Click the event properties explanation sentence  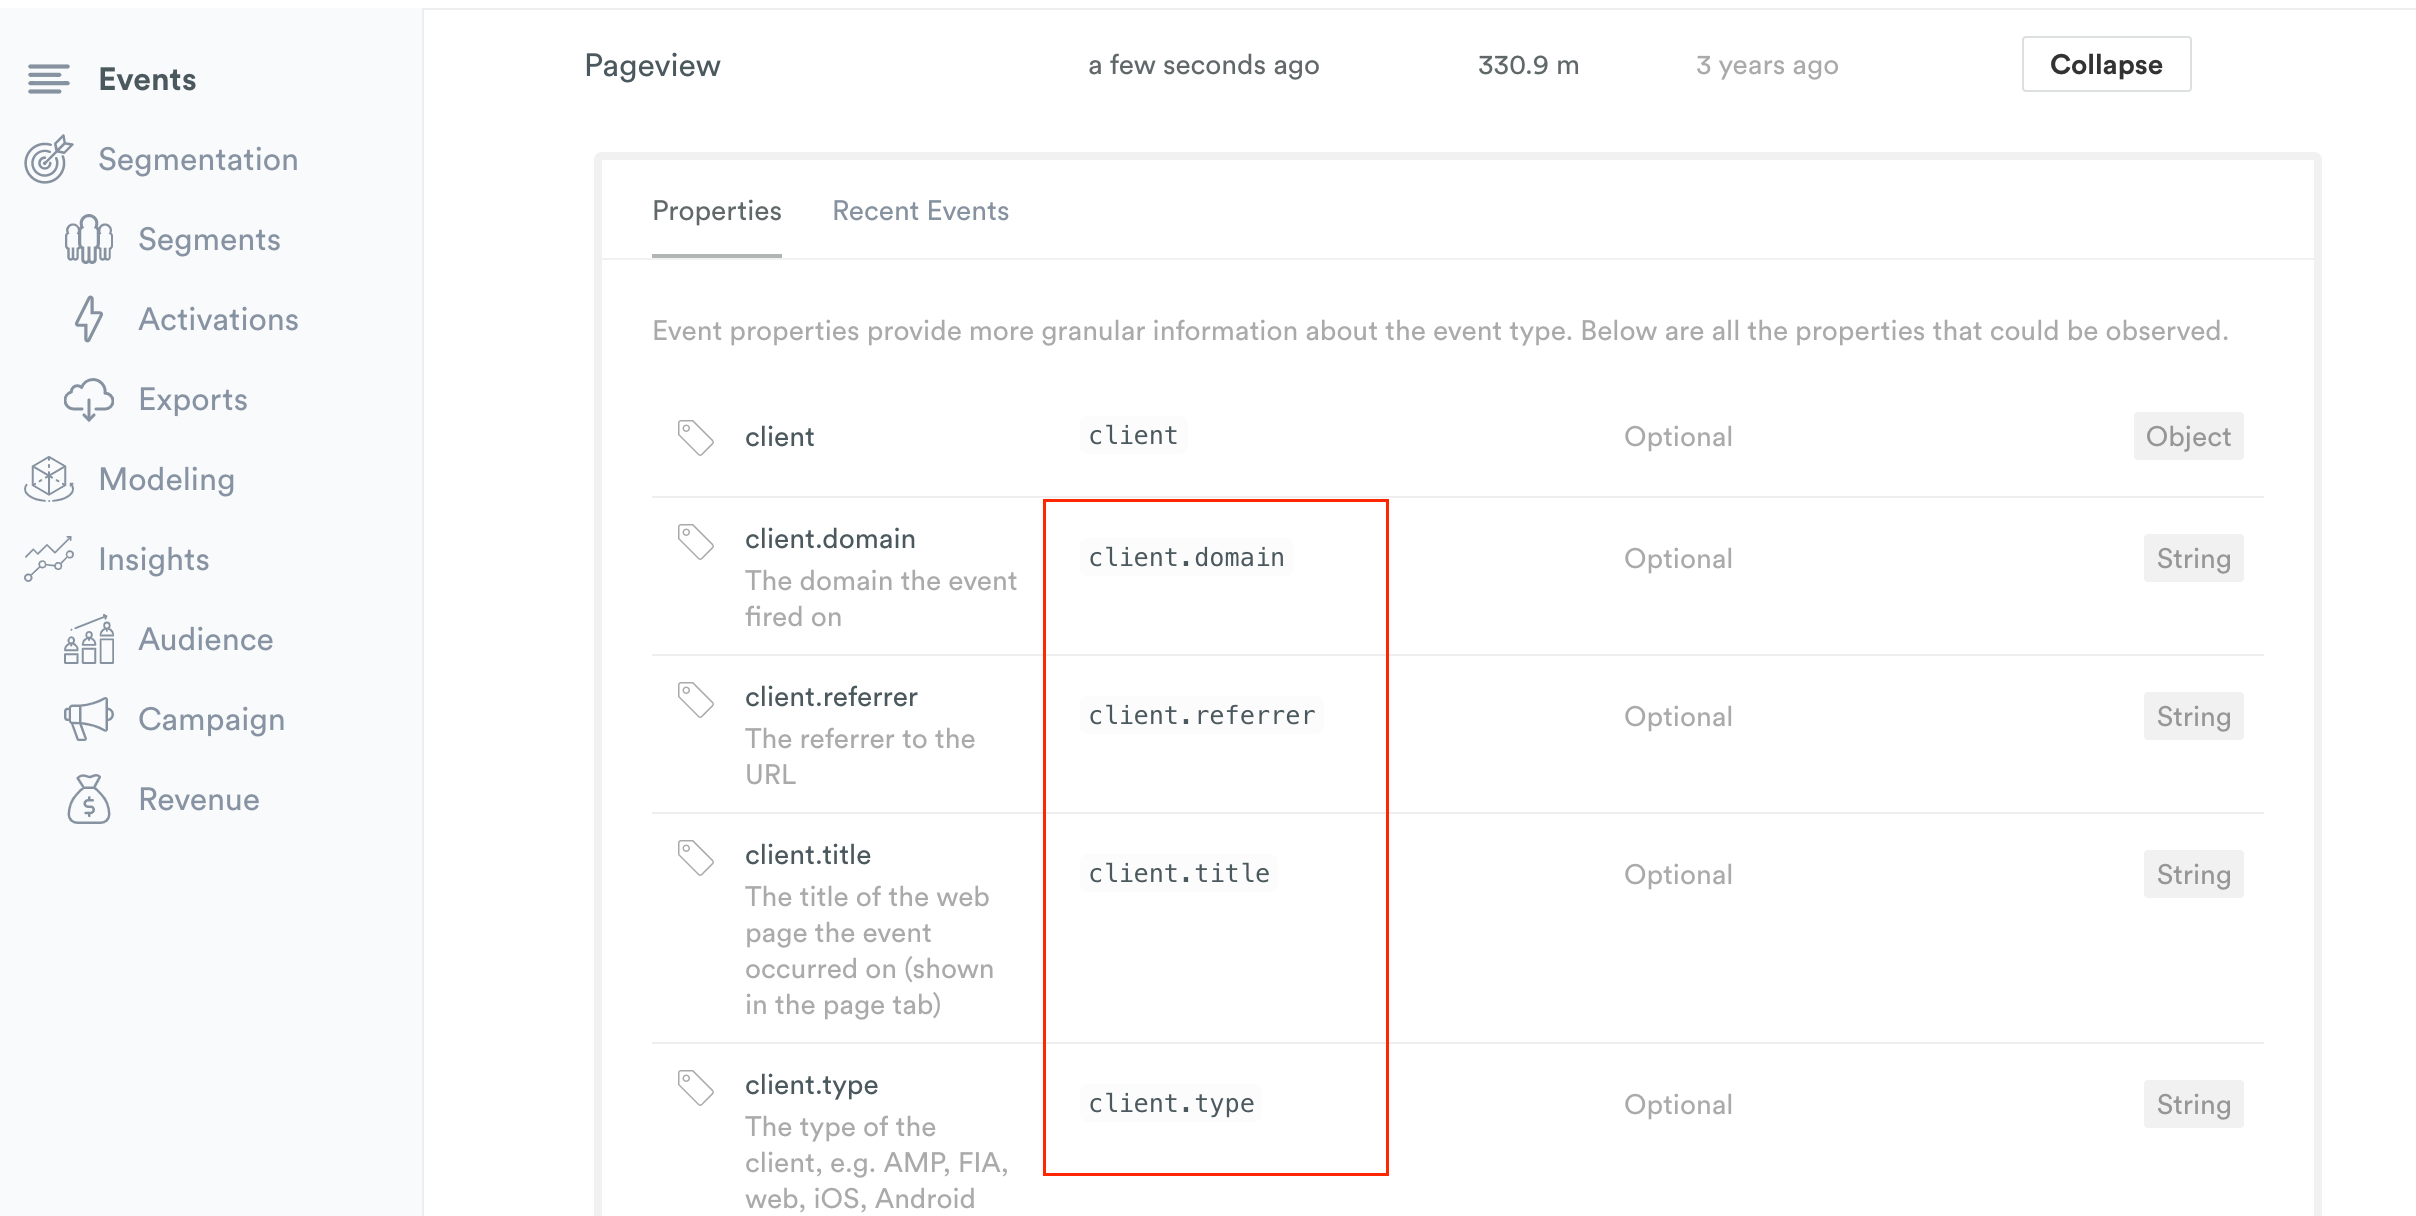(x=1440, y=331)
